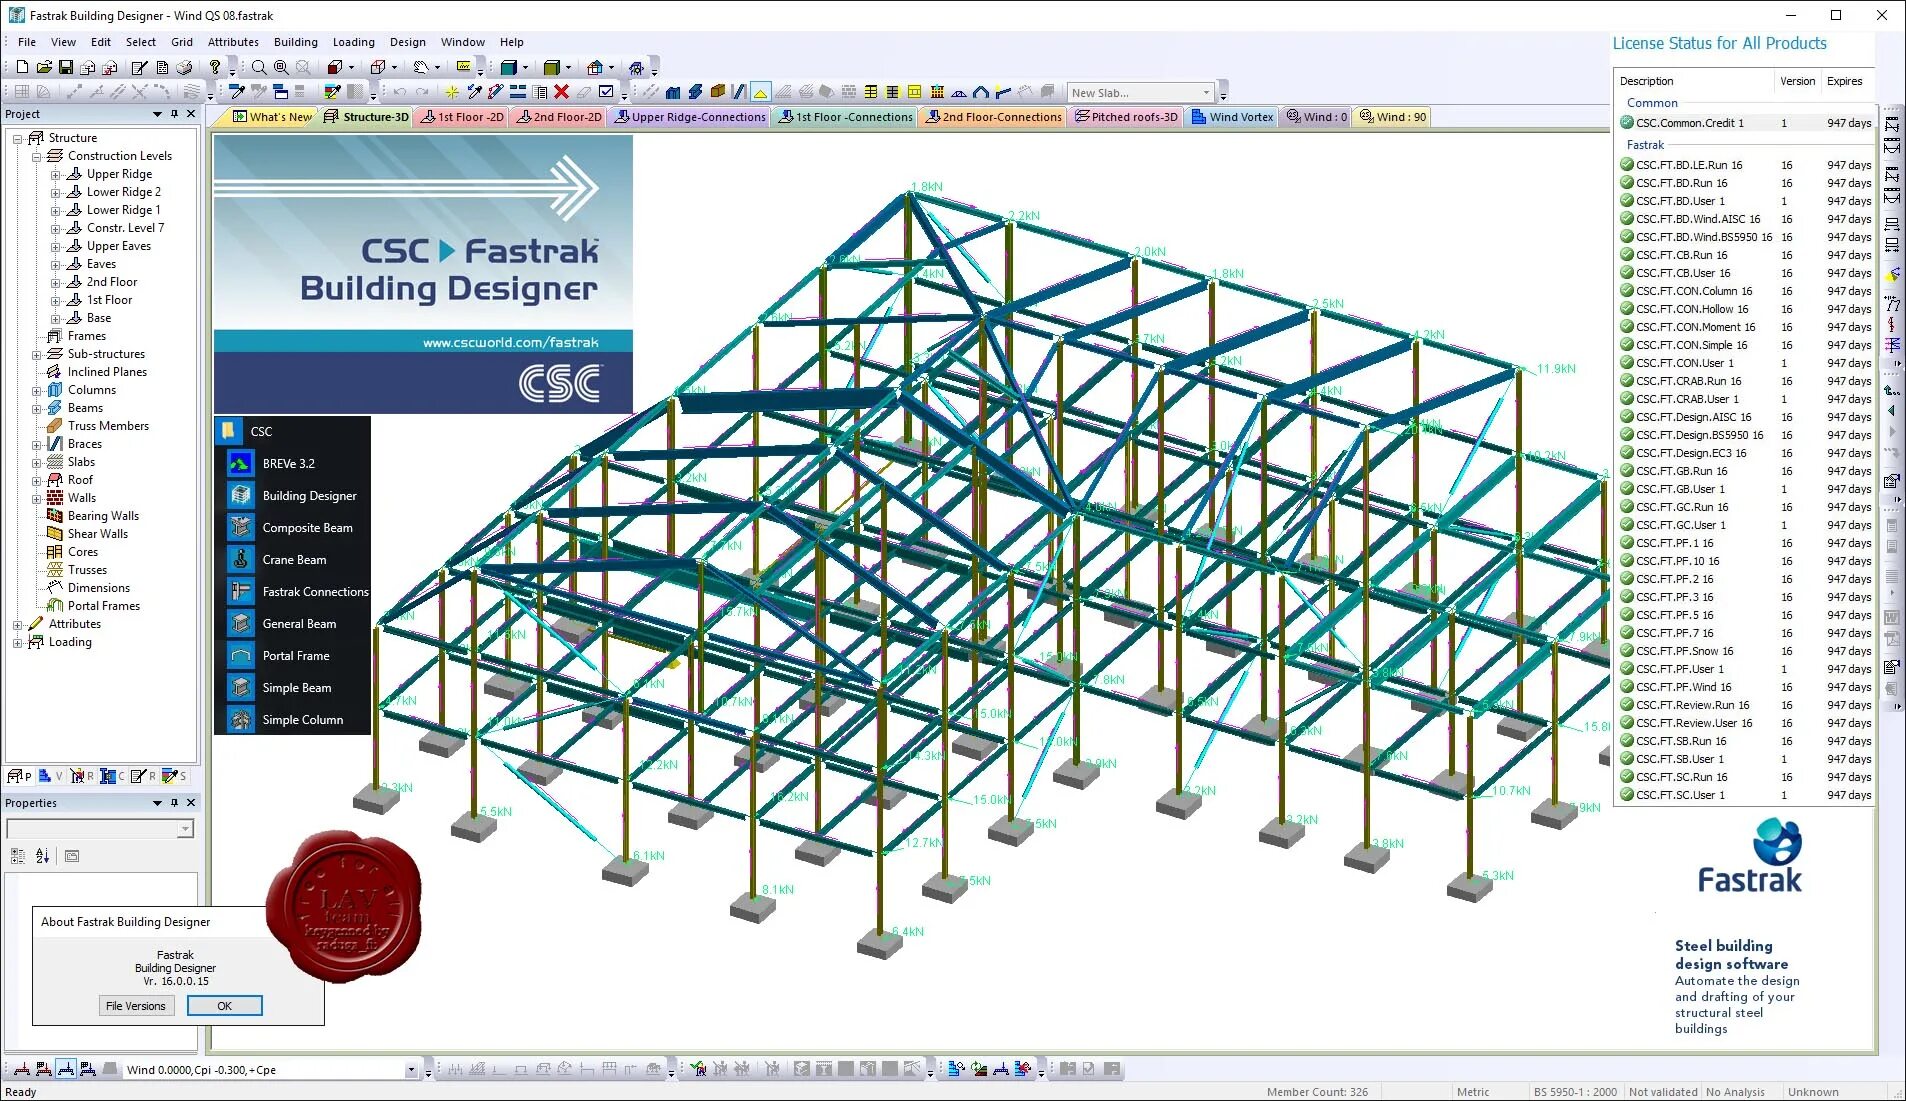The height and width of the screenshot is (1101, 1906).
Task: Save the model with the floppy icon
Action: 66,67
